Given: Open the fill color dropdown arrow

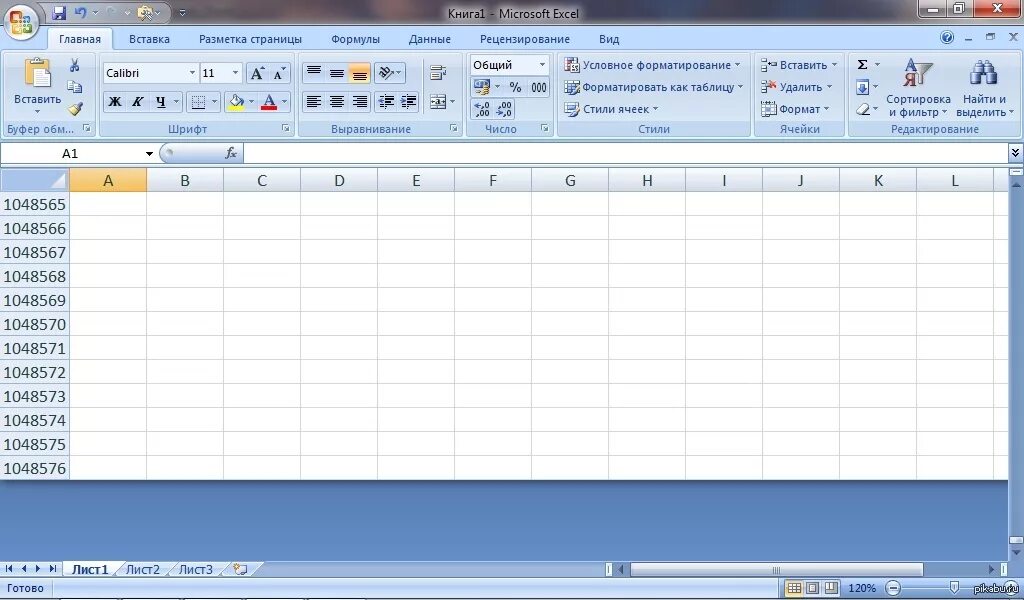Looking at the screenshot, I should tap(251, 101).
